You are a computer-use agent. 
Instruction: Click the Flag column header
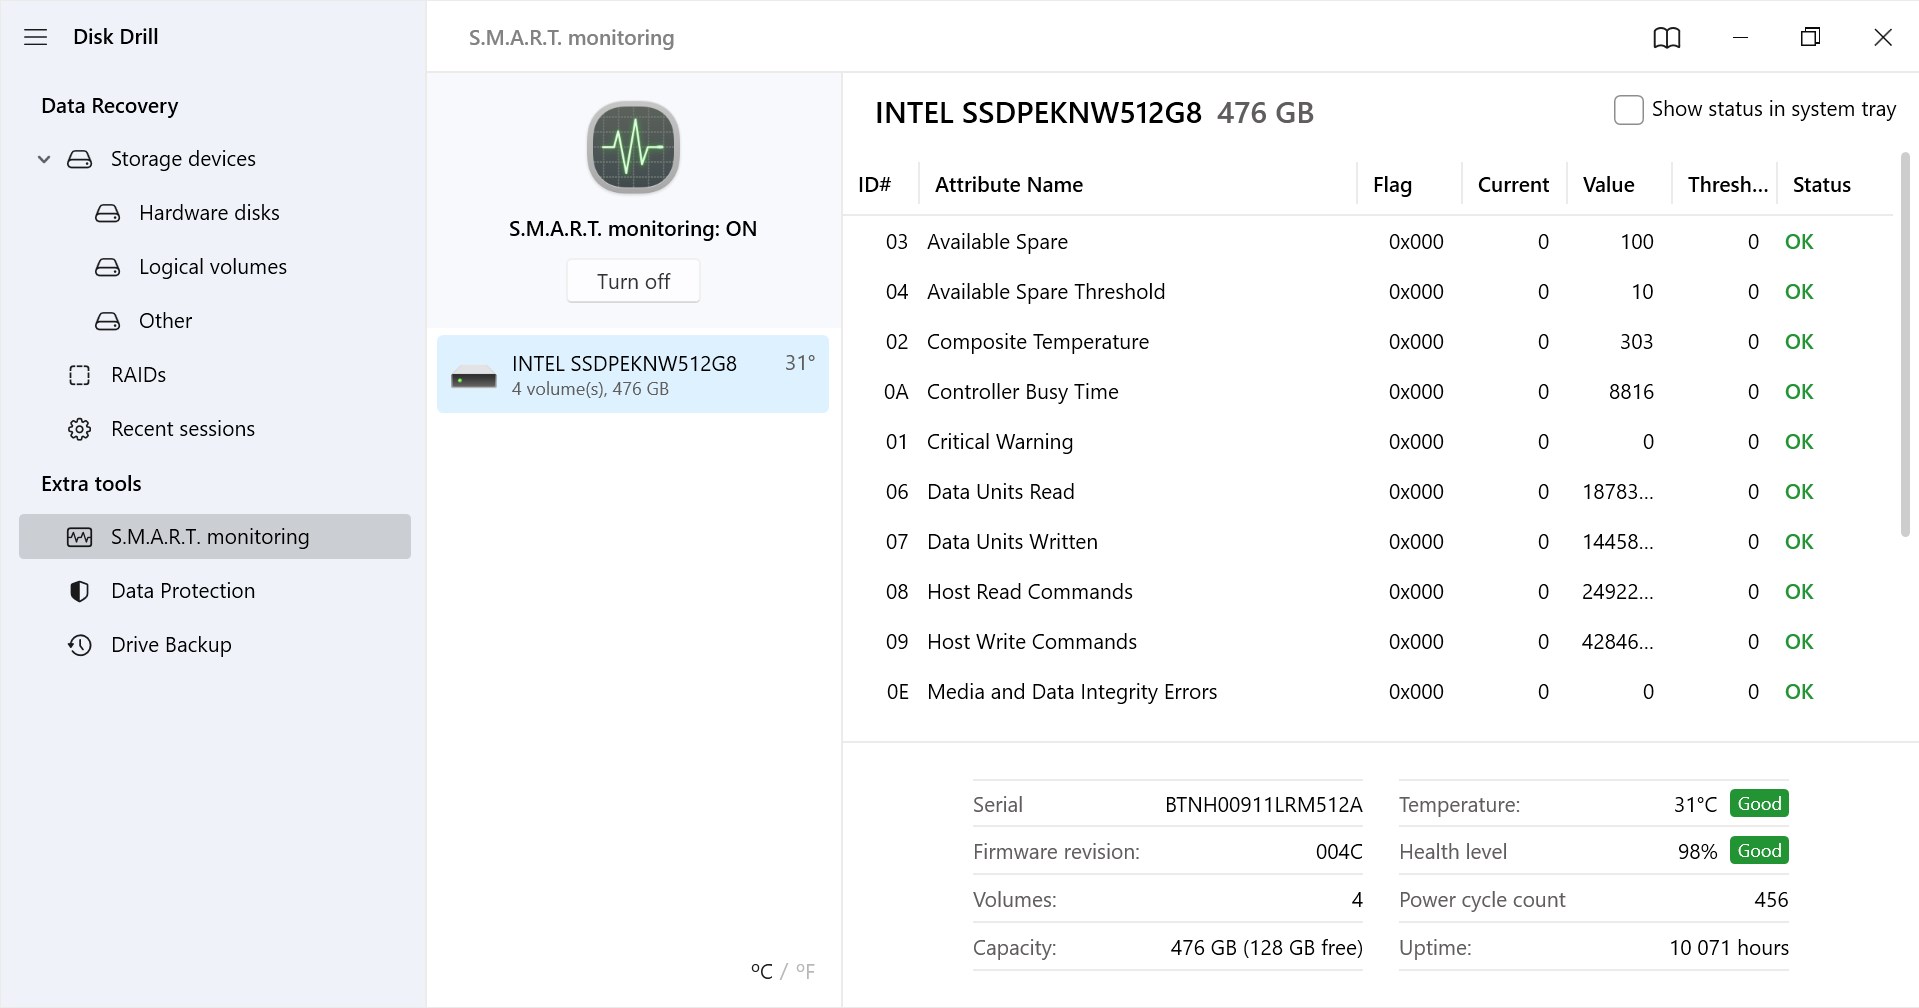point(1392,185)
